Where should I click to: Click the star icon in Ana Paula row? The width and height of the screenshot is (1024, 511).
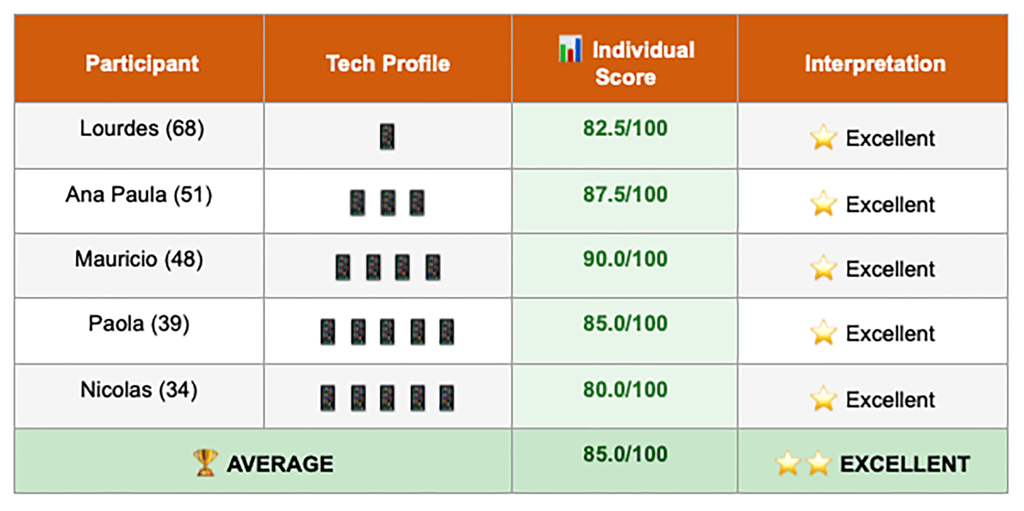coord(823,204)
